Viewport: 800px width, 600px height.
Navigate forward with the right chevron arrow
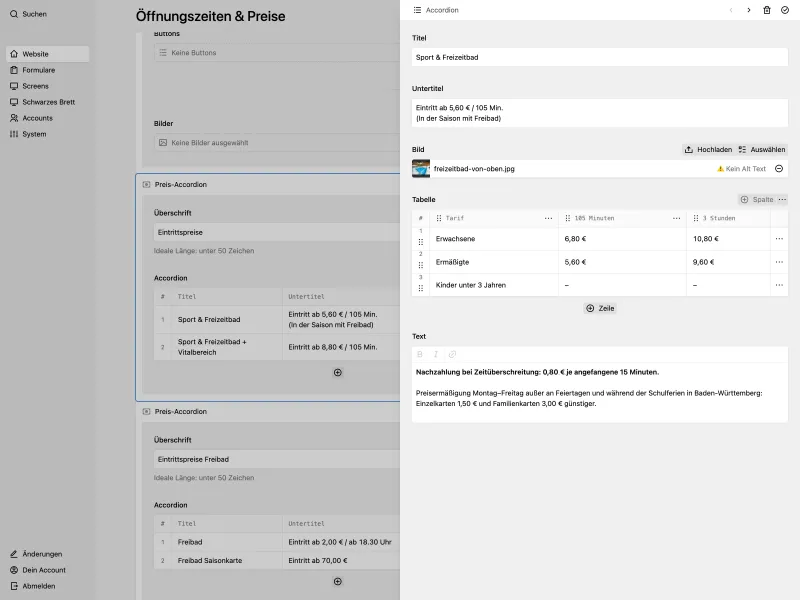point(748,10)
